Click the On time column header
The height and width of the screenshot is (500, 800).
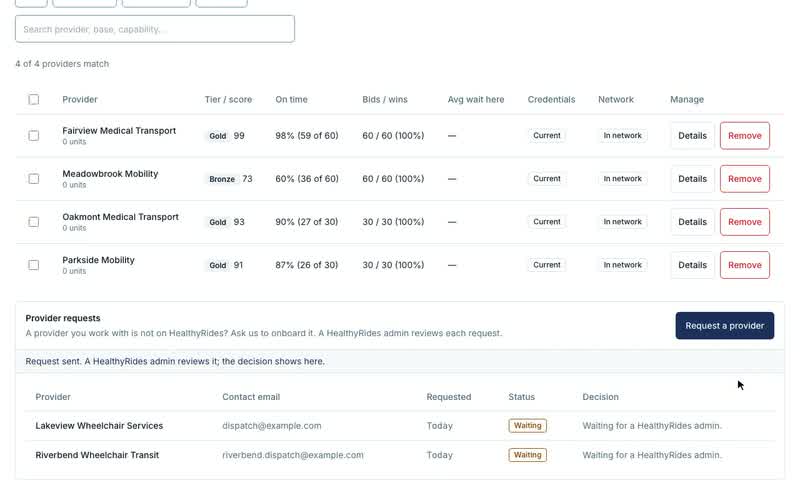point(291,99)
